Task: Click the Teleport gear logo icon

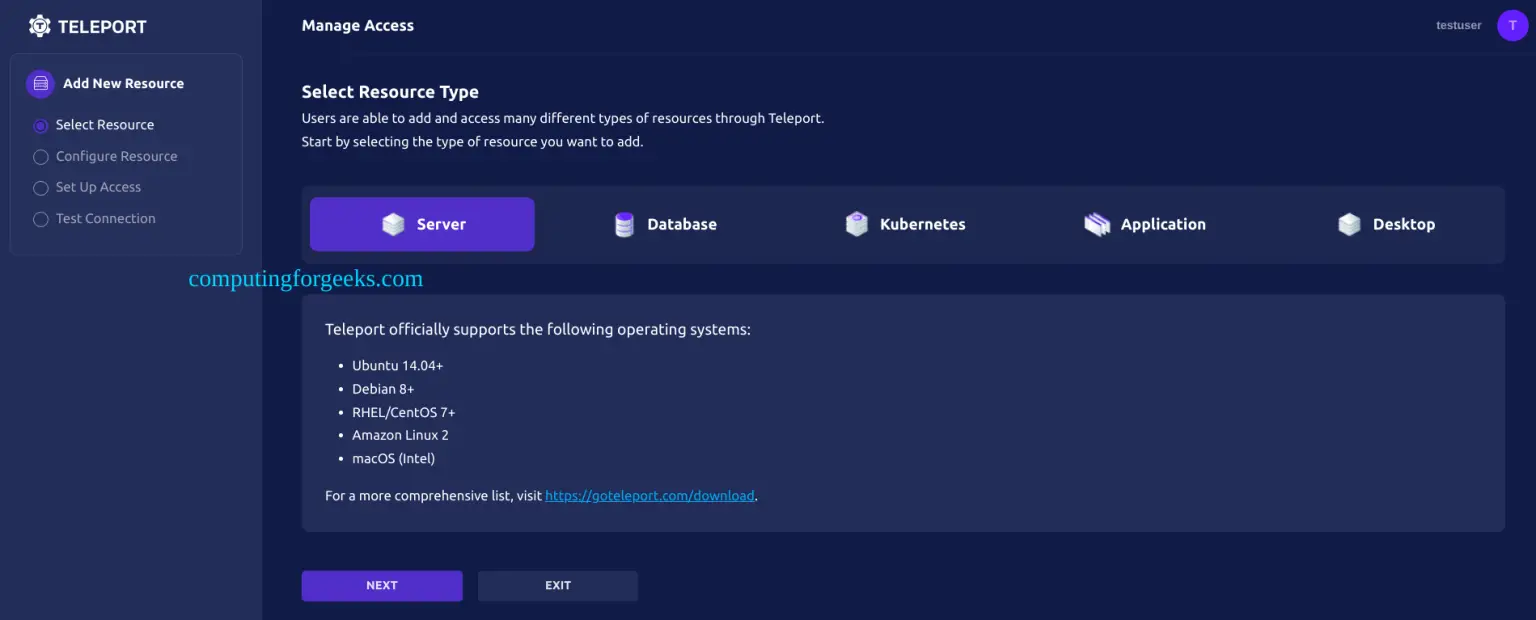Action: [x=40, y=26]
